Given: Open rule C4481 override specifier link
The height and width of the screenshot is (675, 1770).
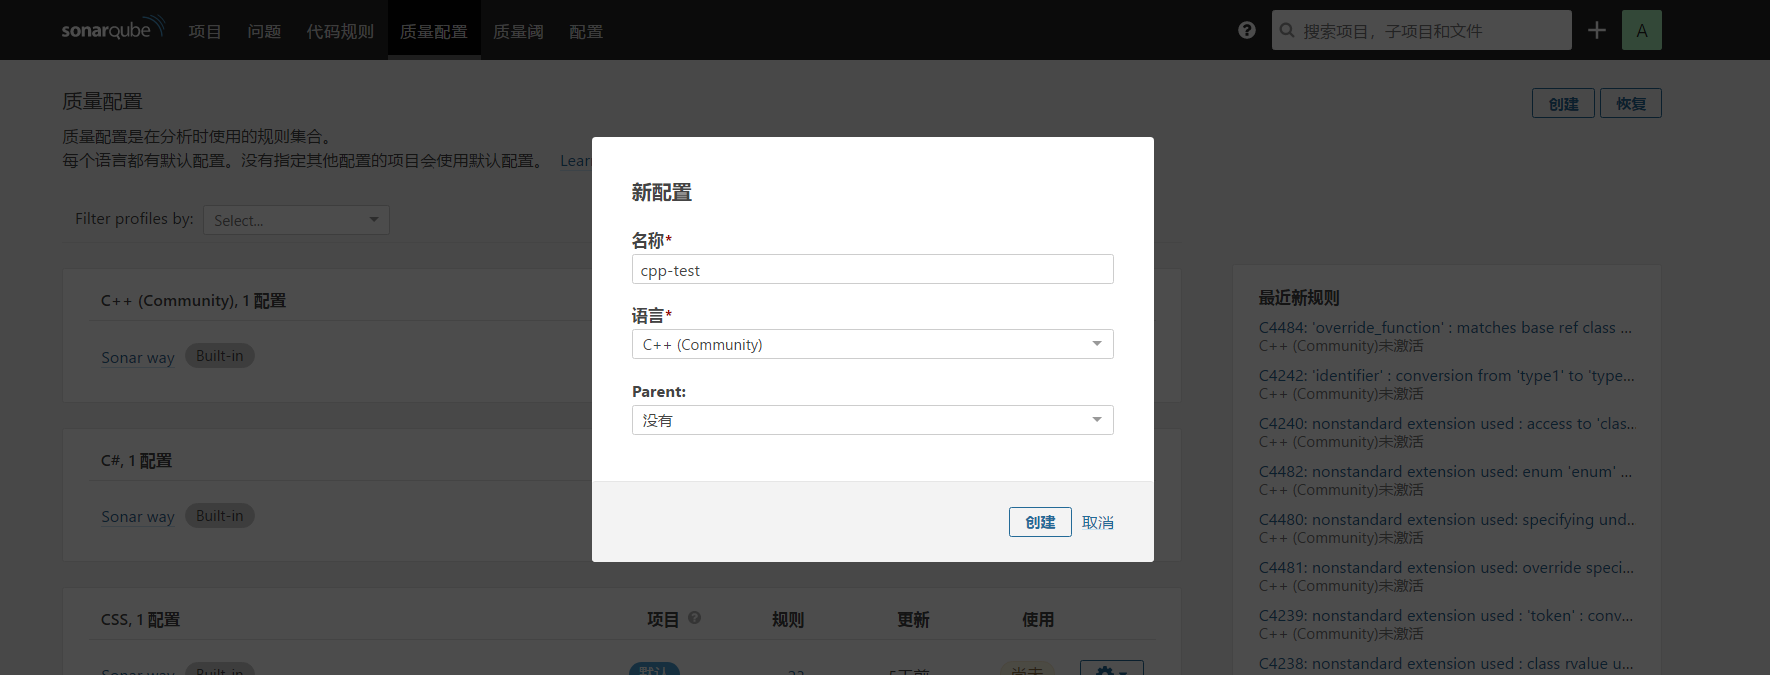Looking at the screenshot, I should pos(1446,567).
